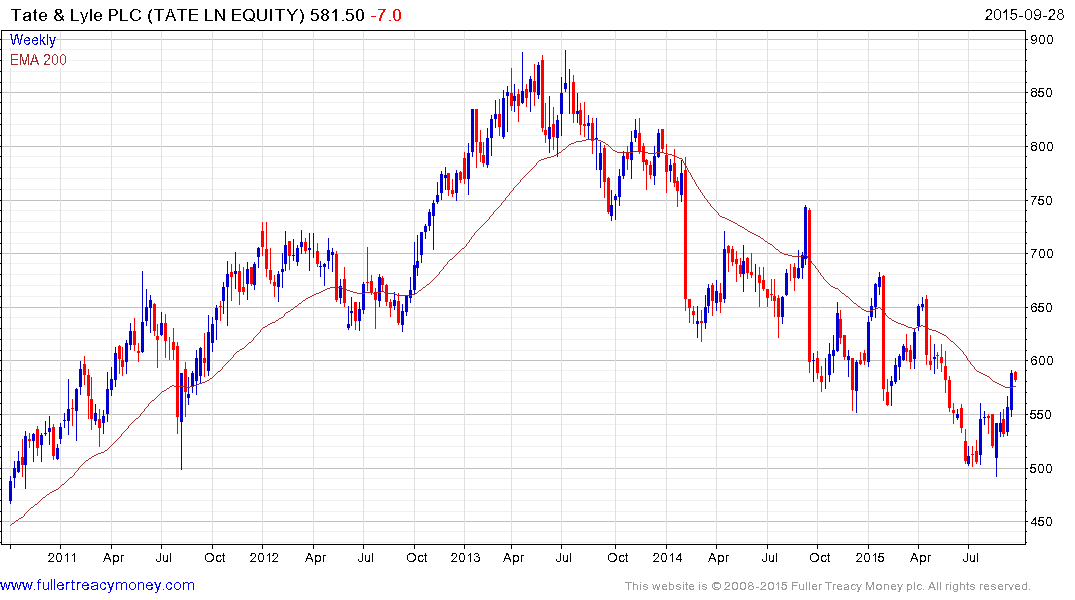Click the 500 price axis label
Image resolution: width=1075 pixels, height=600 pixels.
coord(1042,469)
